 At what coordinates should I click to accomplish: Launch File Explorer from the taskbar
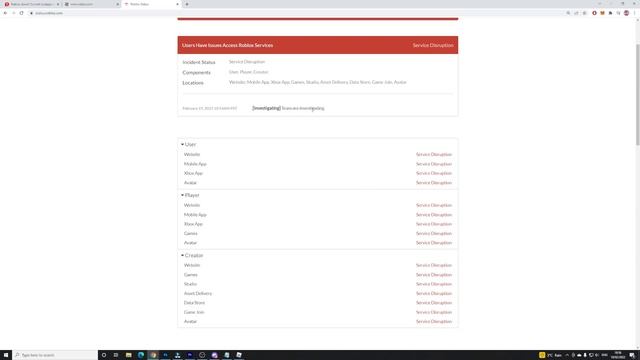pyautogui.click(x=129, y=355)
